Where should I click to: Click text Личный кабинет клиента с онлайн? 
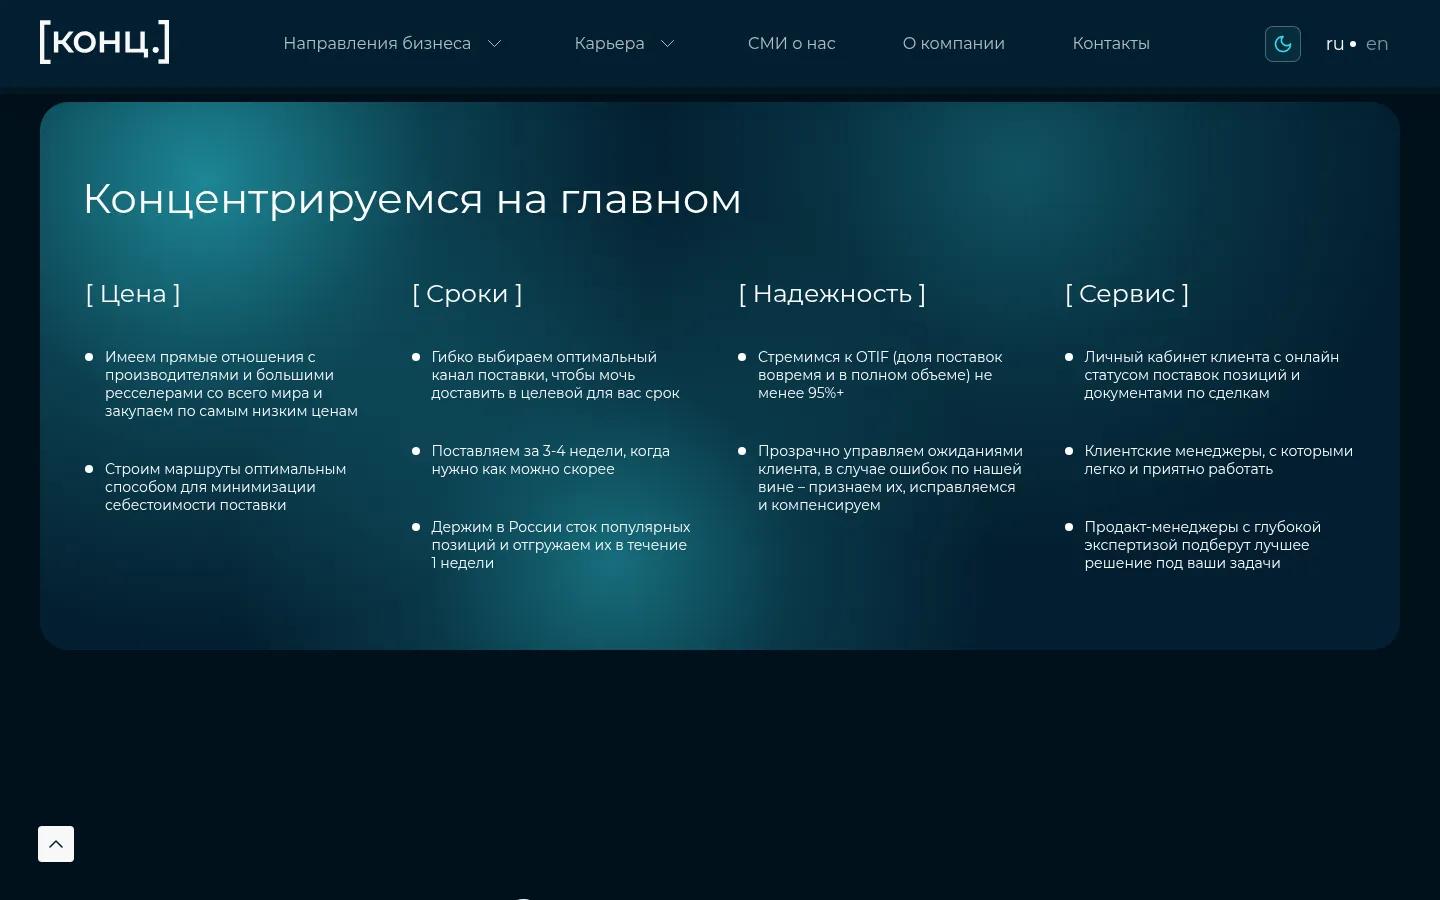(x=1211, y=375)
